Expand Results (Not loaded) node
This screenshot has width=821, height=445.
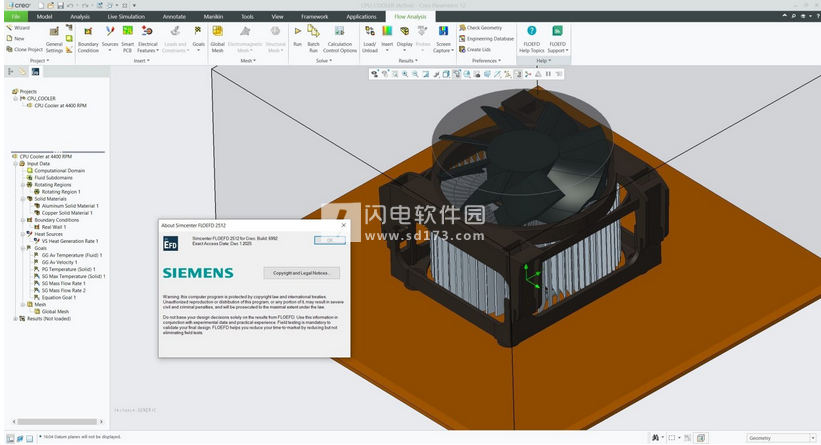coord(14,318)
